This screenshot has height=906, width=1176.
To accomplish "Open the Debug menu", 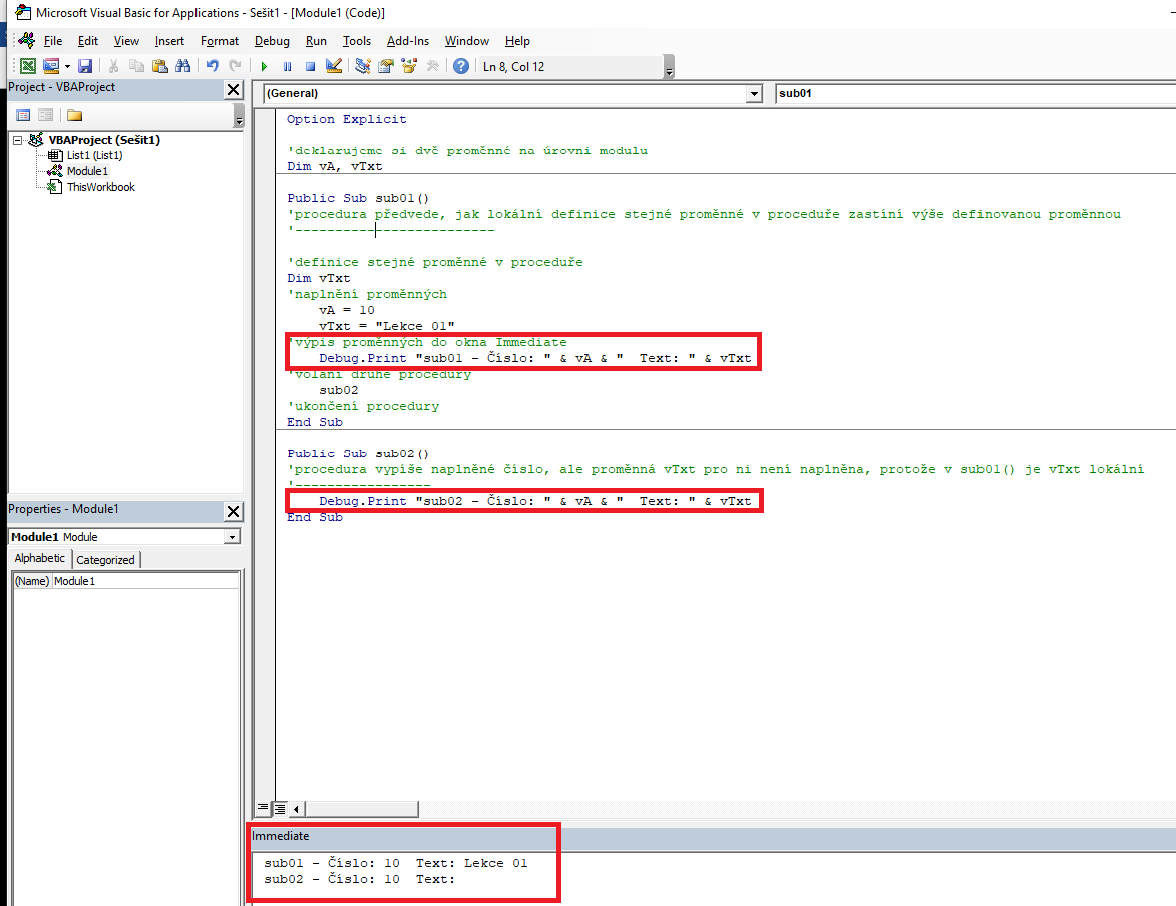I will [272, 41].
